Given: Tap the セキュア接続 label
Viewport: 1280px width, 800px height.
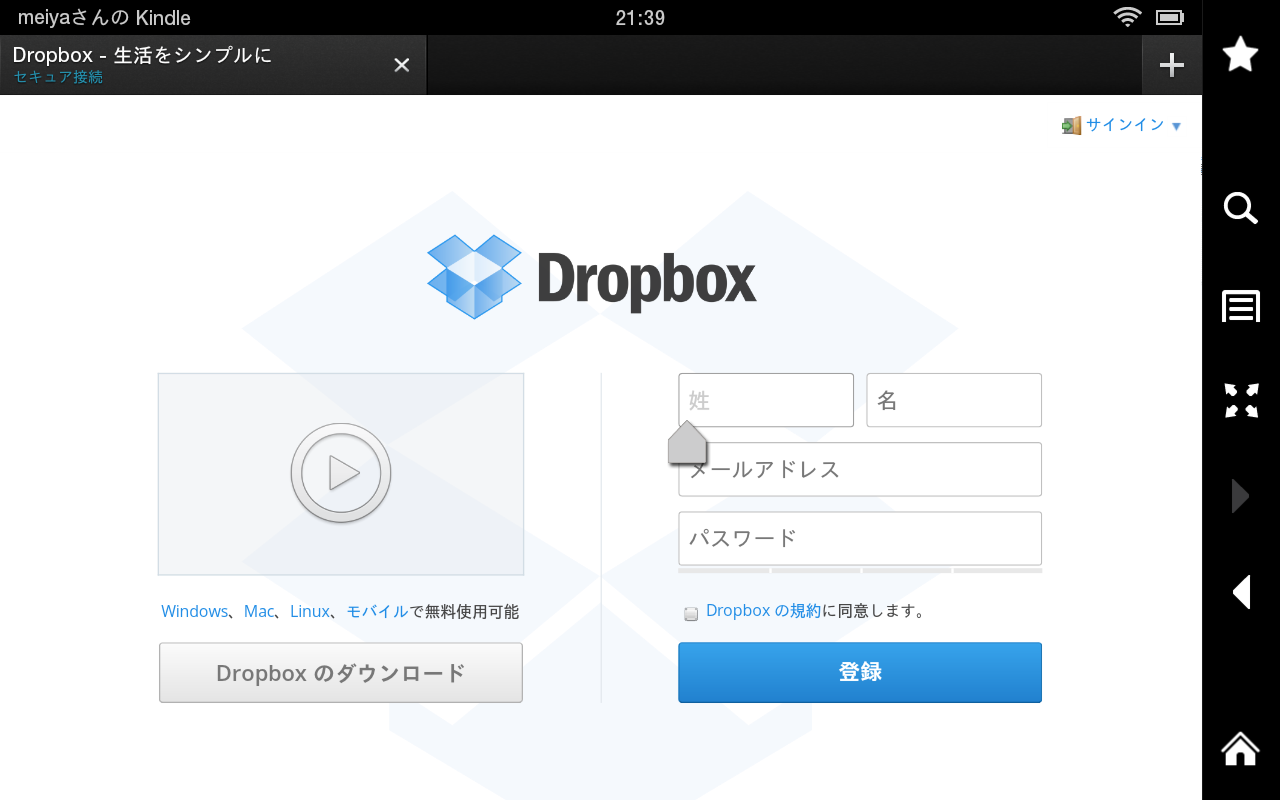Looking at the screenshot, I should click(58, 77).
